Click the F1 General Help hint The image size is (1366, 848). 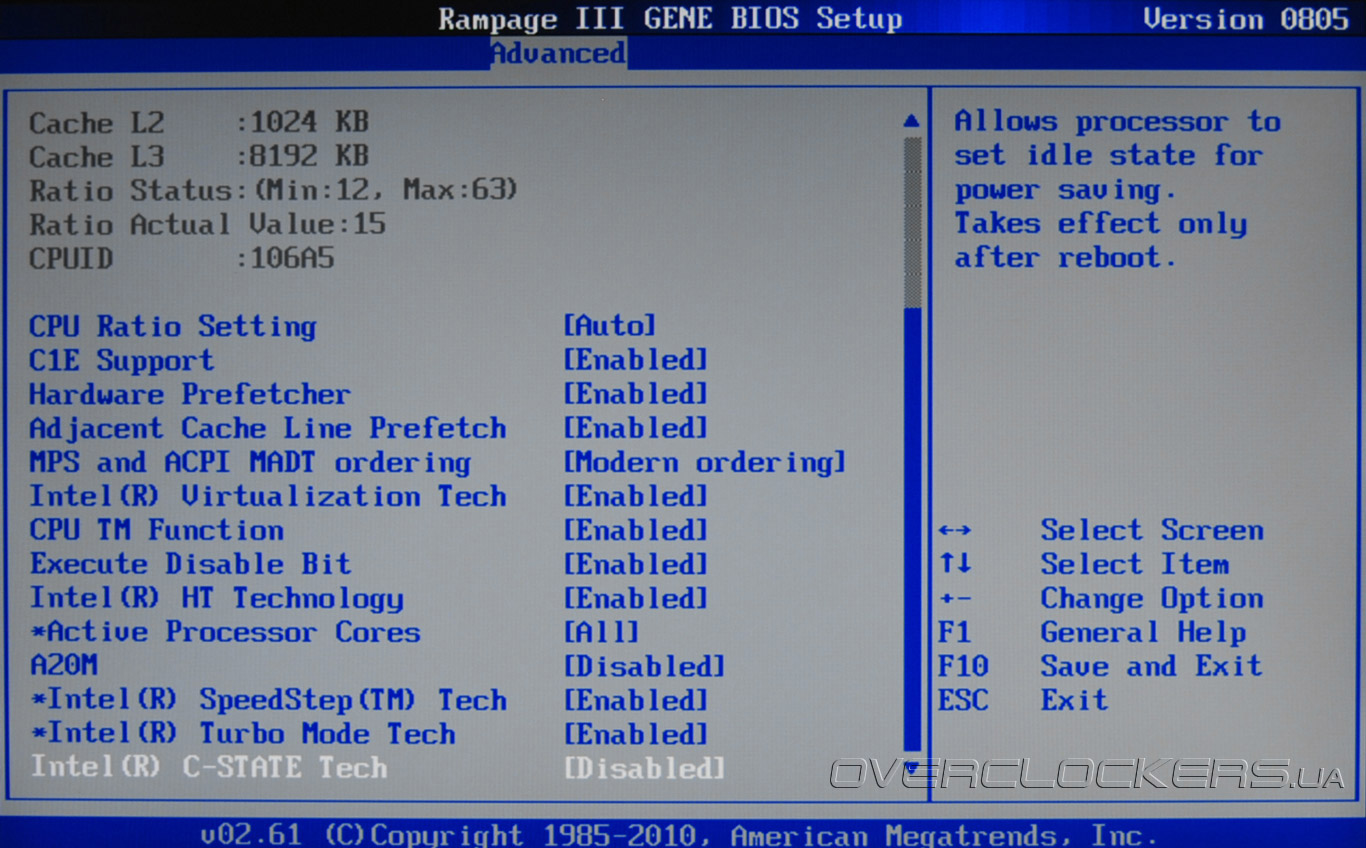[1092, 632]
